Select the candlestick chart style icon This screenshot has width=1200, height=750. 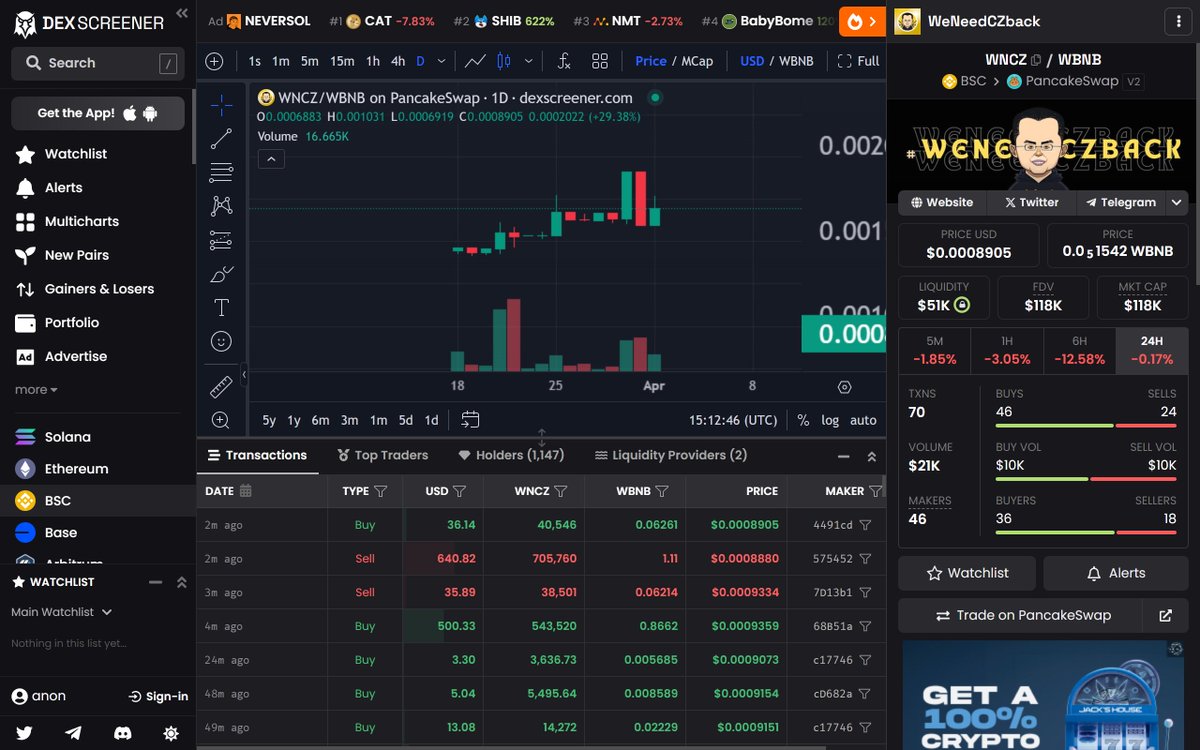pyautogui.click(x=503, y=61)
